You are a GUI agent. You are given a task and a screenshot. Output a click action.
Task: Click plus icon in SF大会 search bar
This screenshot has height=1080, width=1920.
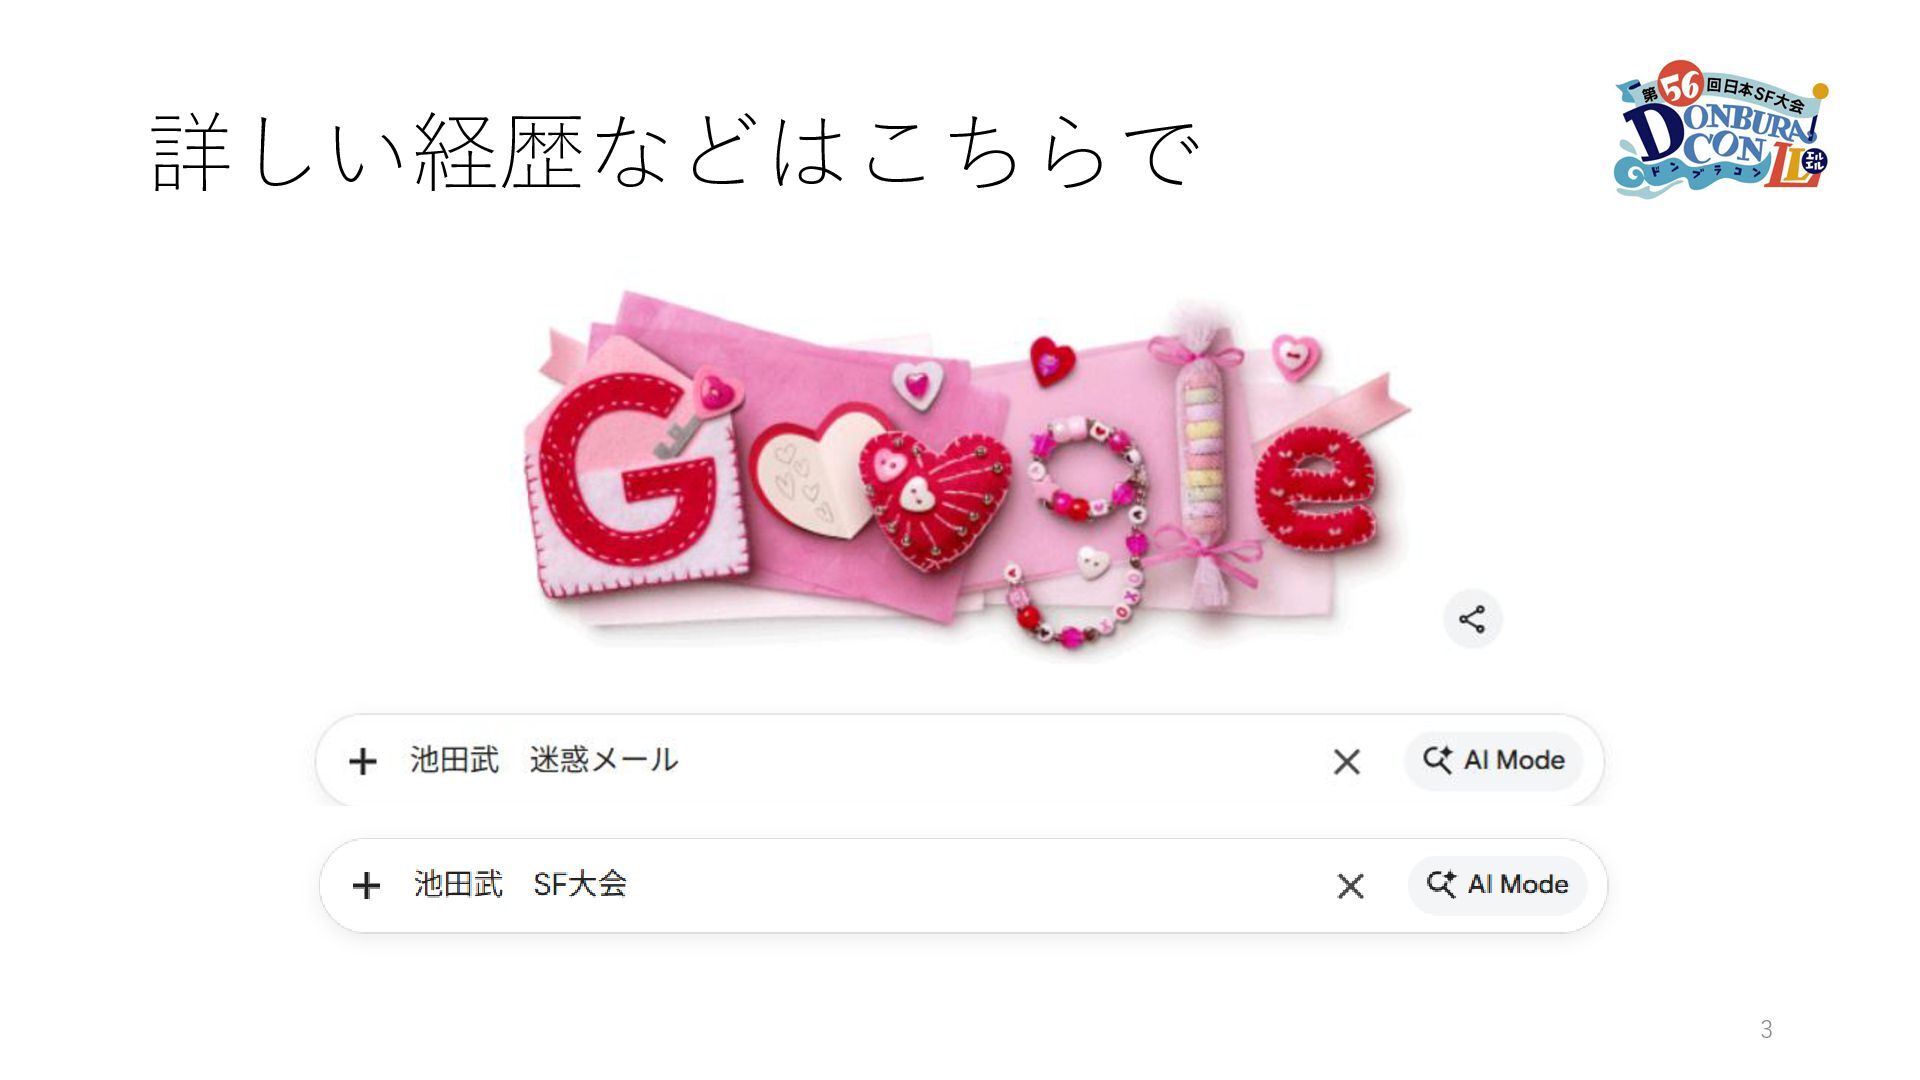[366, 885]
